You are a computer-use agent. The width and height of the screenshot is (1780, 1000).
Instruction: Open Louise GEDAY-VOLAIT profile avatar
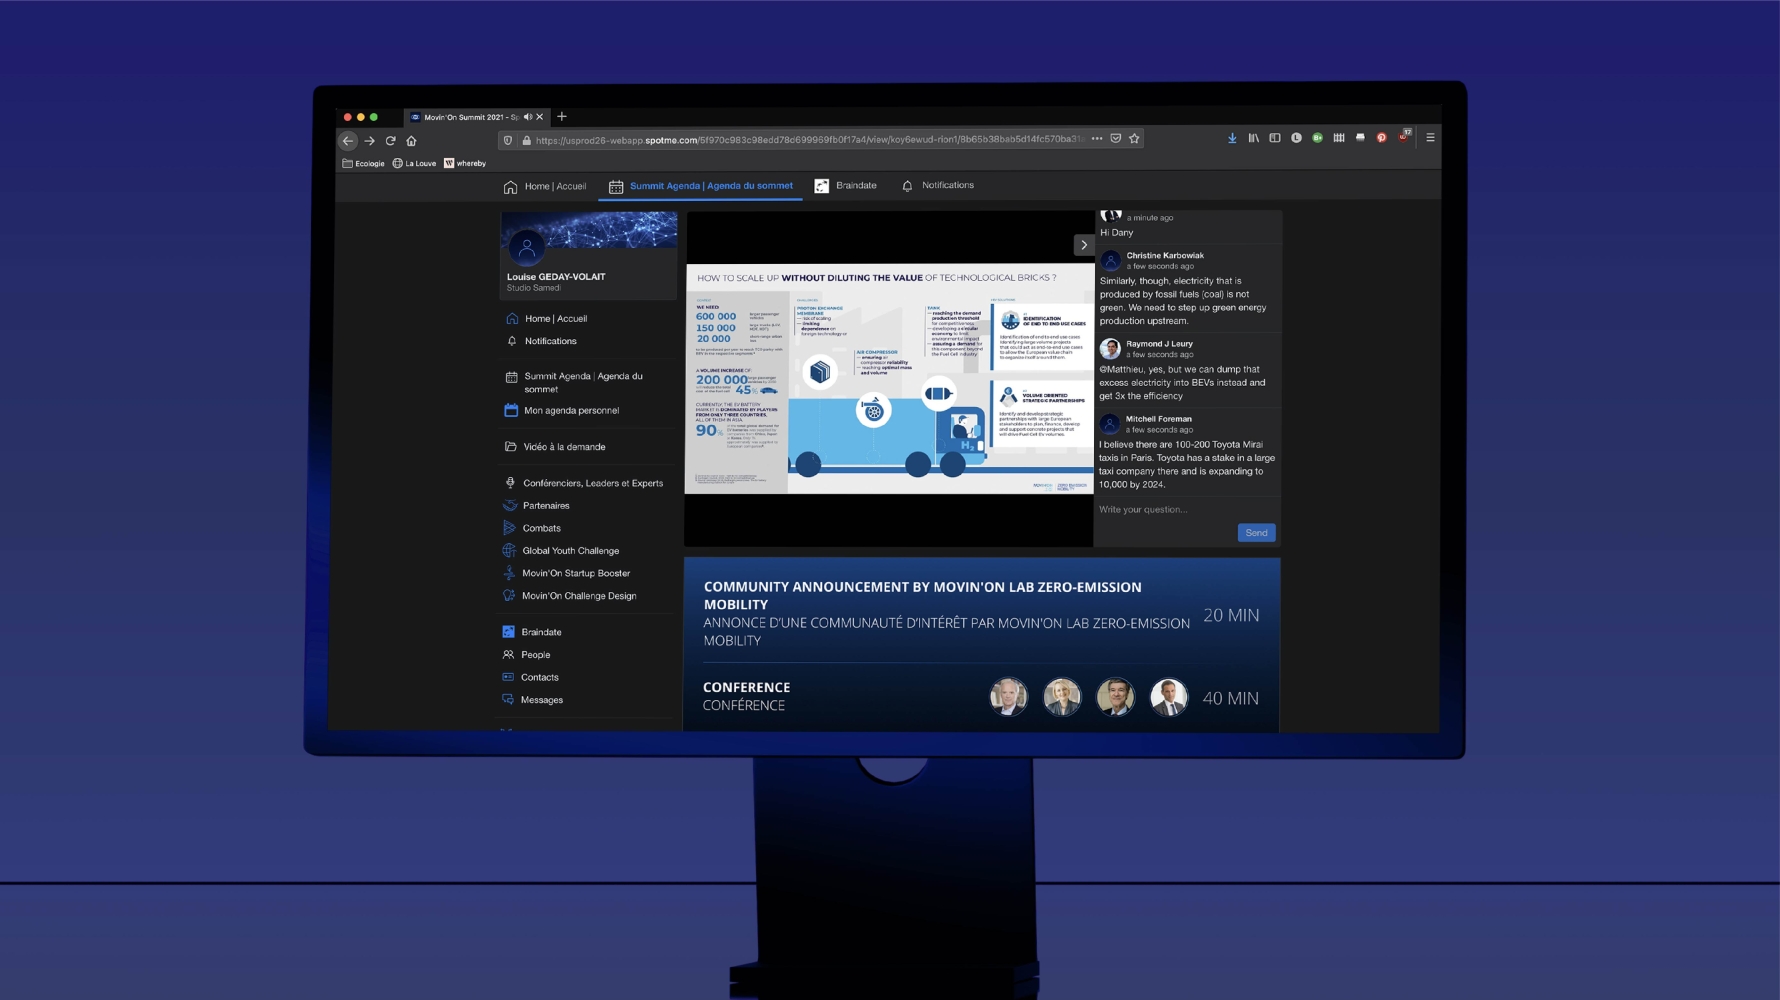(x=526, y=246)
